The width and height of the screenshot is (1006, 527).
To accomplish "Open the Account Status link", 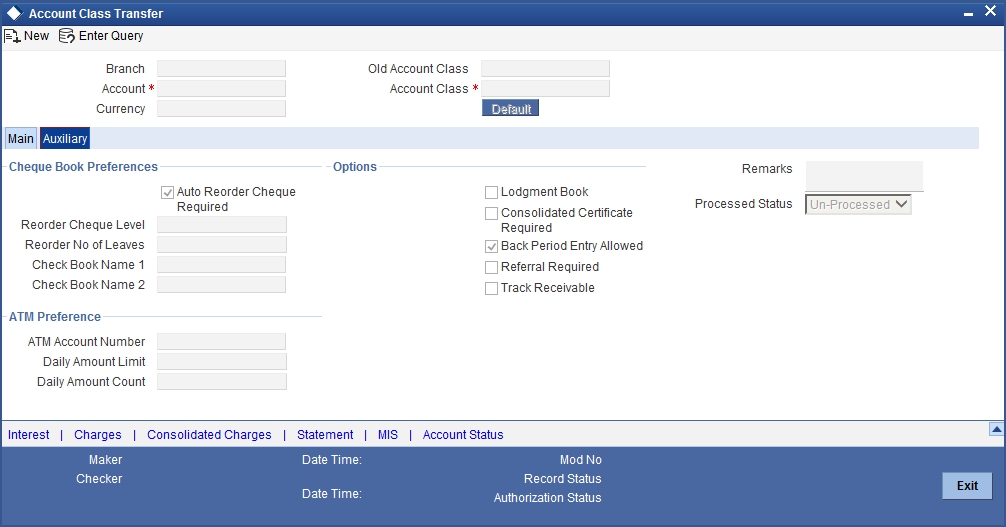I will 463,435.
